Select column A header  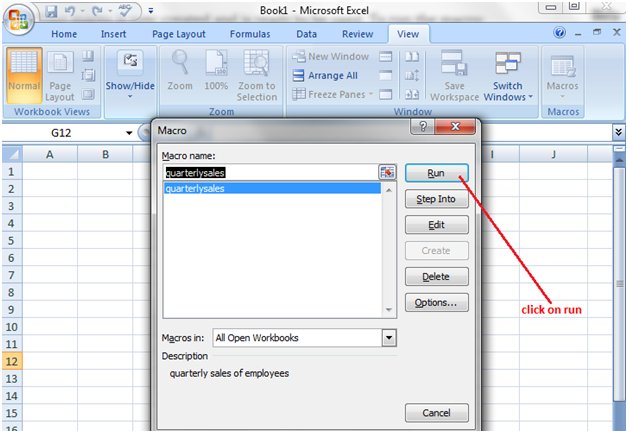[50, 154]
